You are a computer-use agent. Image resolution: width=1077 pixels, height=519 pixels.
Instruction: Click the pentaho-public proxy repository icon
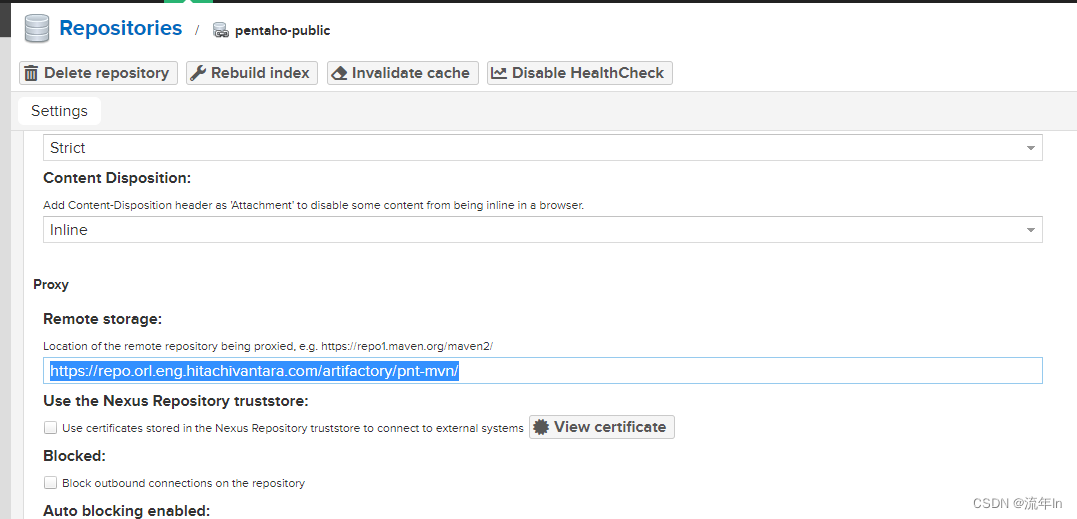pyautogui.click(x=220, y=30)
